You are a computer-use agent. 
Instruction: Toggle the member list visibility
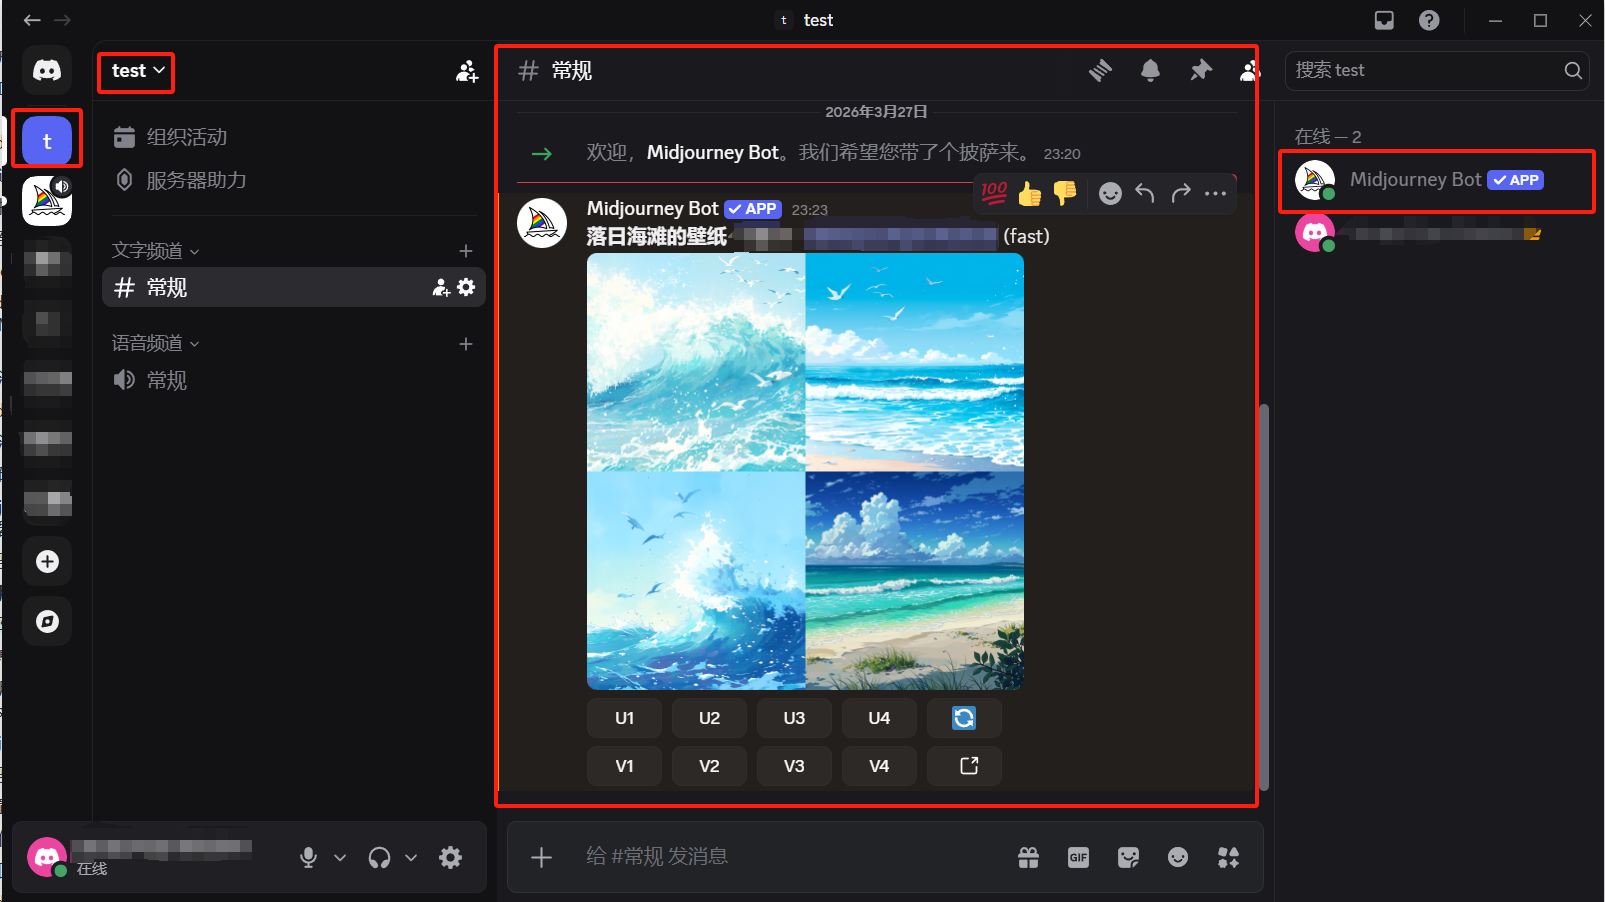(x=1249, y=70)
